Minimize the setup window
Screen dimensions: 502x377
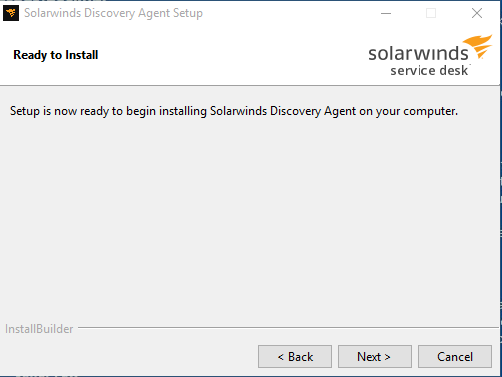tap(386, 13)
